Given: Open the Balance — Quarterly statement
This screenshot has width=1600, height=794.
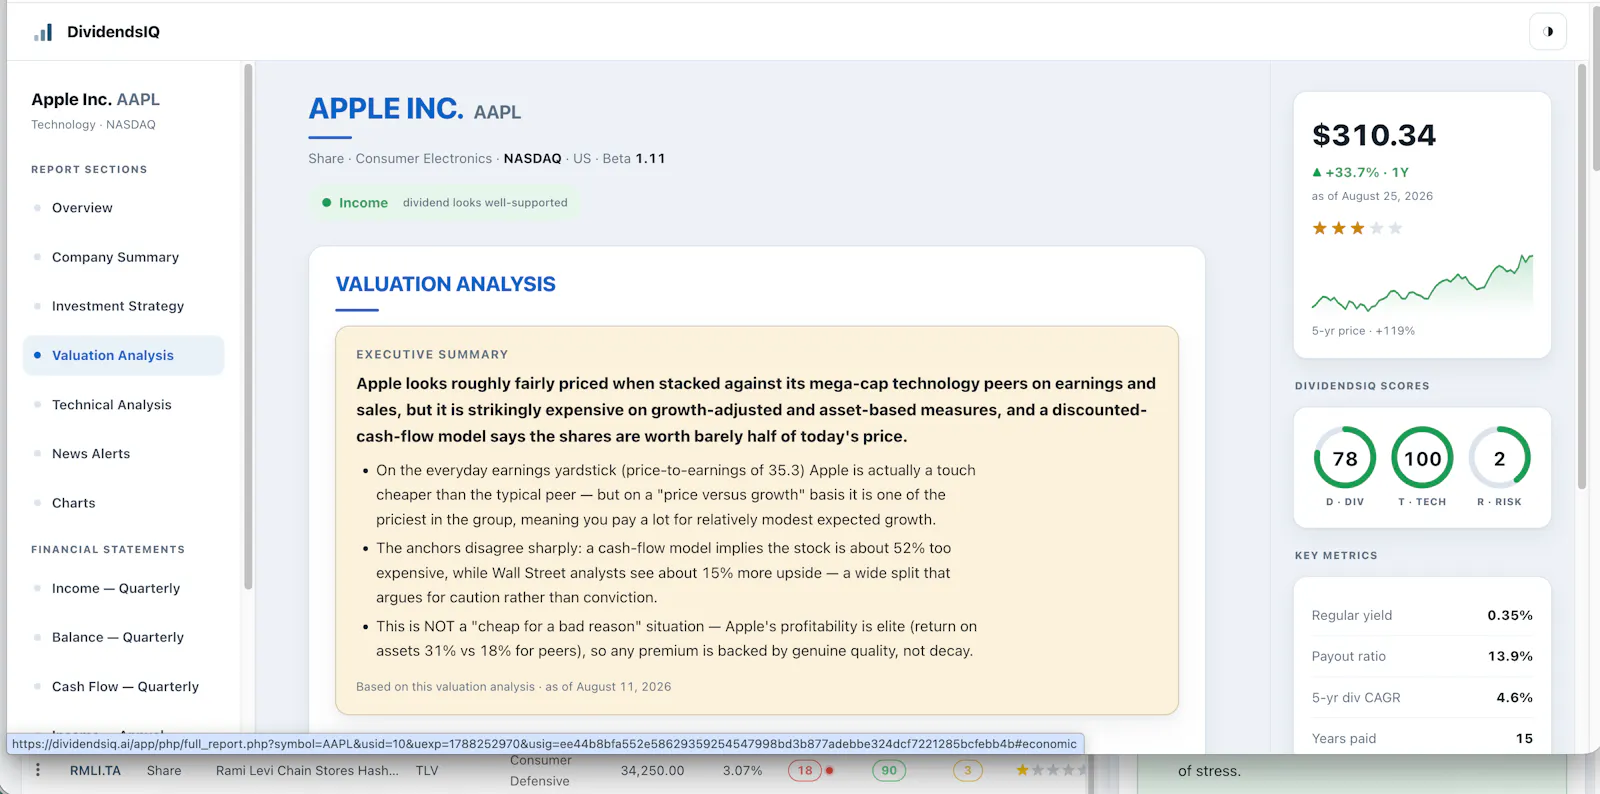Looking at the screenshot, I should point(118,638).
